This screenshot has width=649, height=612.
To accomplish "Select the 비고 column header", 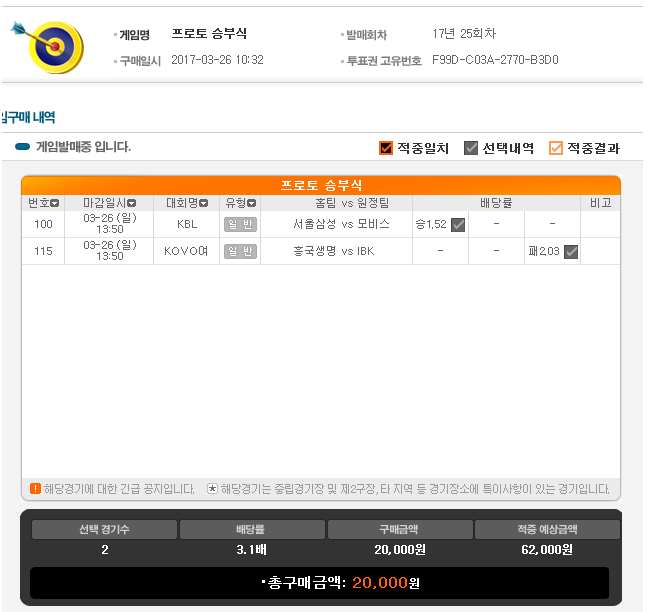I will coord(601,203).
